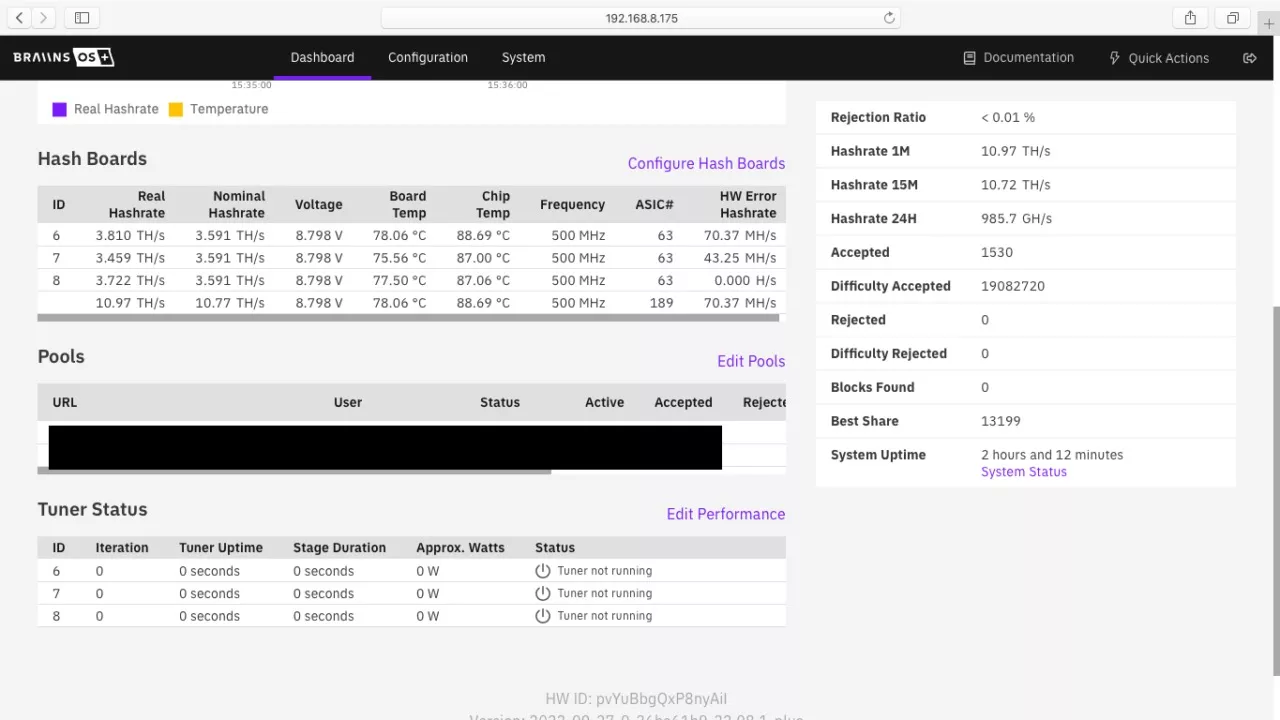The height and width of the screenshot is (720, 1280).
Task: Switch to the Configuration tab
Action: pyautogui.click(x=428, y=58)
